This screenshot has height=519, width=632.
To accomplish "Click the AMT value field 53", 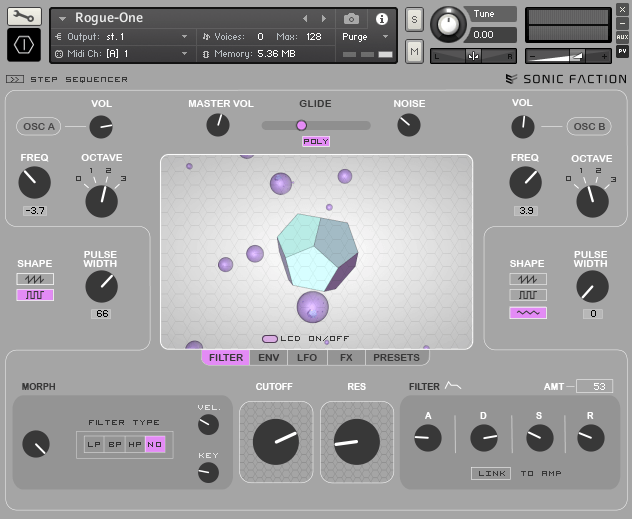I will [x=595, y=386].
